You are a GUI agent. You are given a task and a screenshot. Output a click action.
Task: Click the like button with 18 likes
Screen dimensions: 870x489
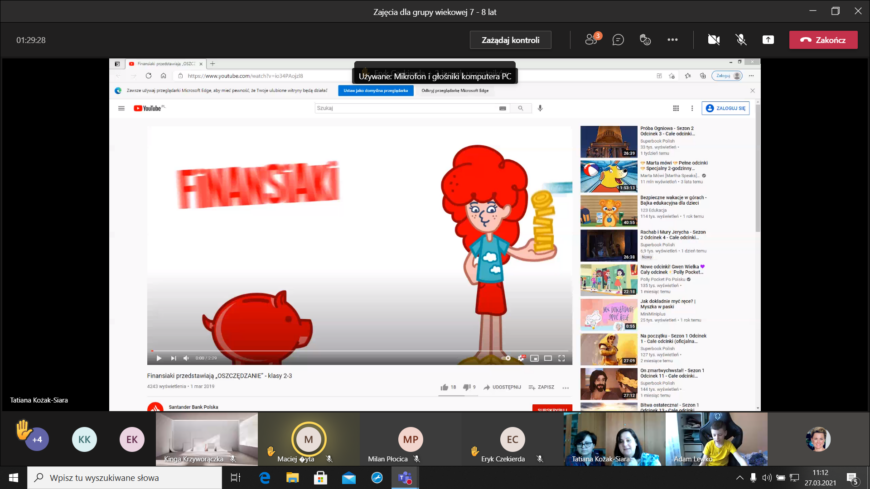point(448,387)
